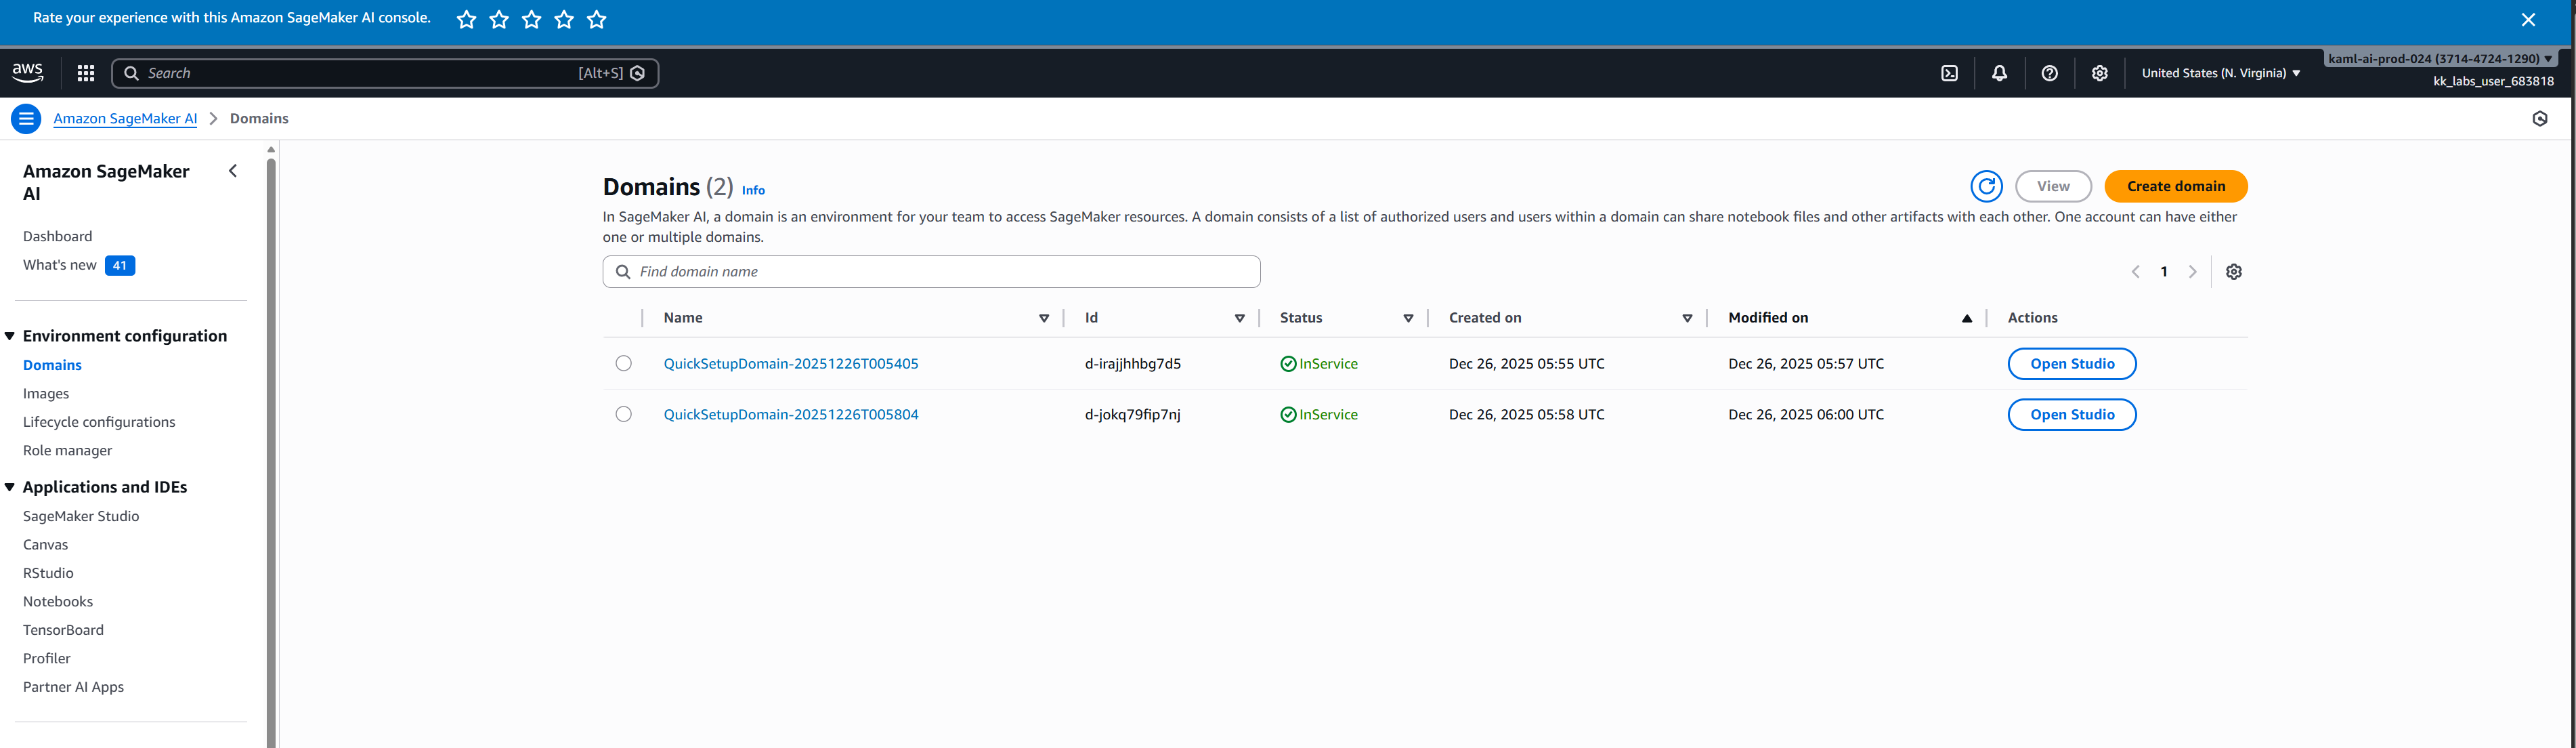Refresh the domains list
This screenshot has width=2576, height=748.
1986,186
